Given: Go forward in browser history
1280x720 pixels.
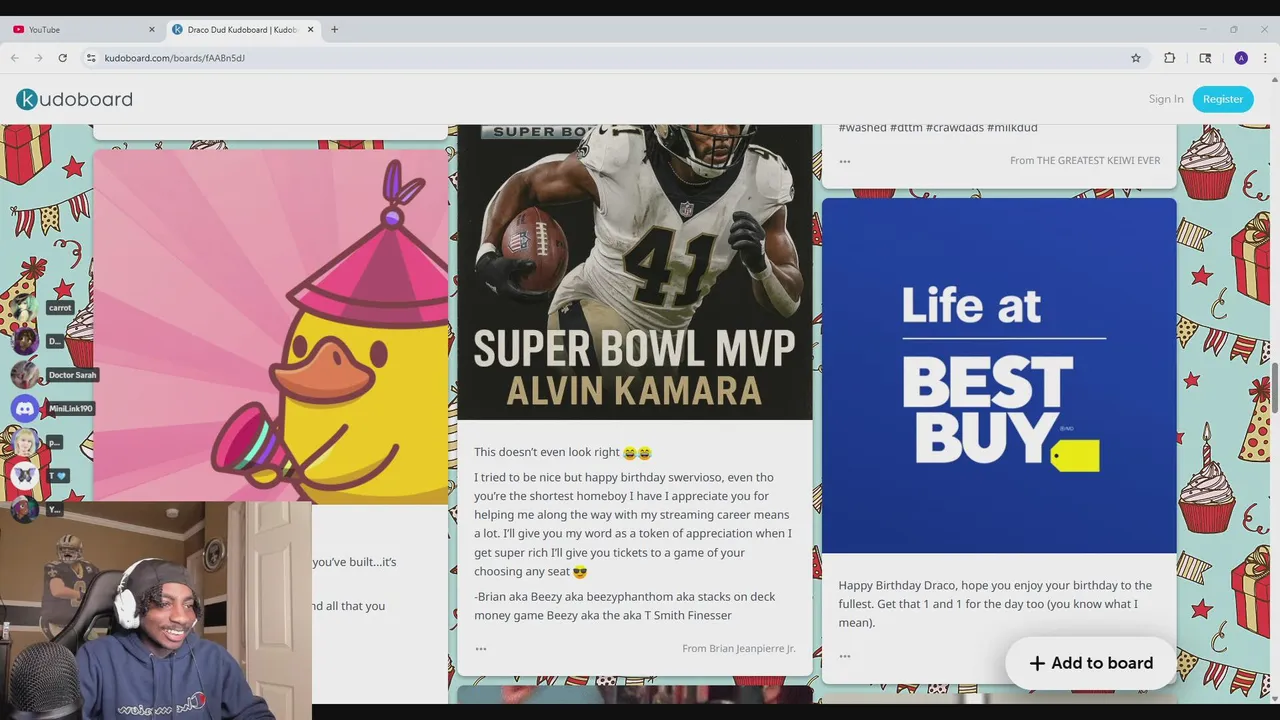Looking at the screenshot, I should pos(38,58).
